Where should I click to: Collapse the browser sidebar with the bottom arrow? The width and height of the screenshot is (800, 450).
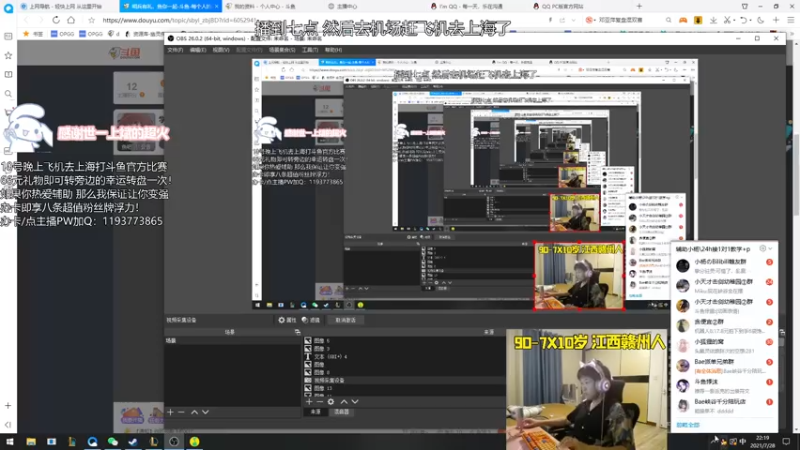click(x=8, y=424)
